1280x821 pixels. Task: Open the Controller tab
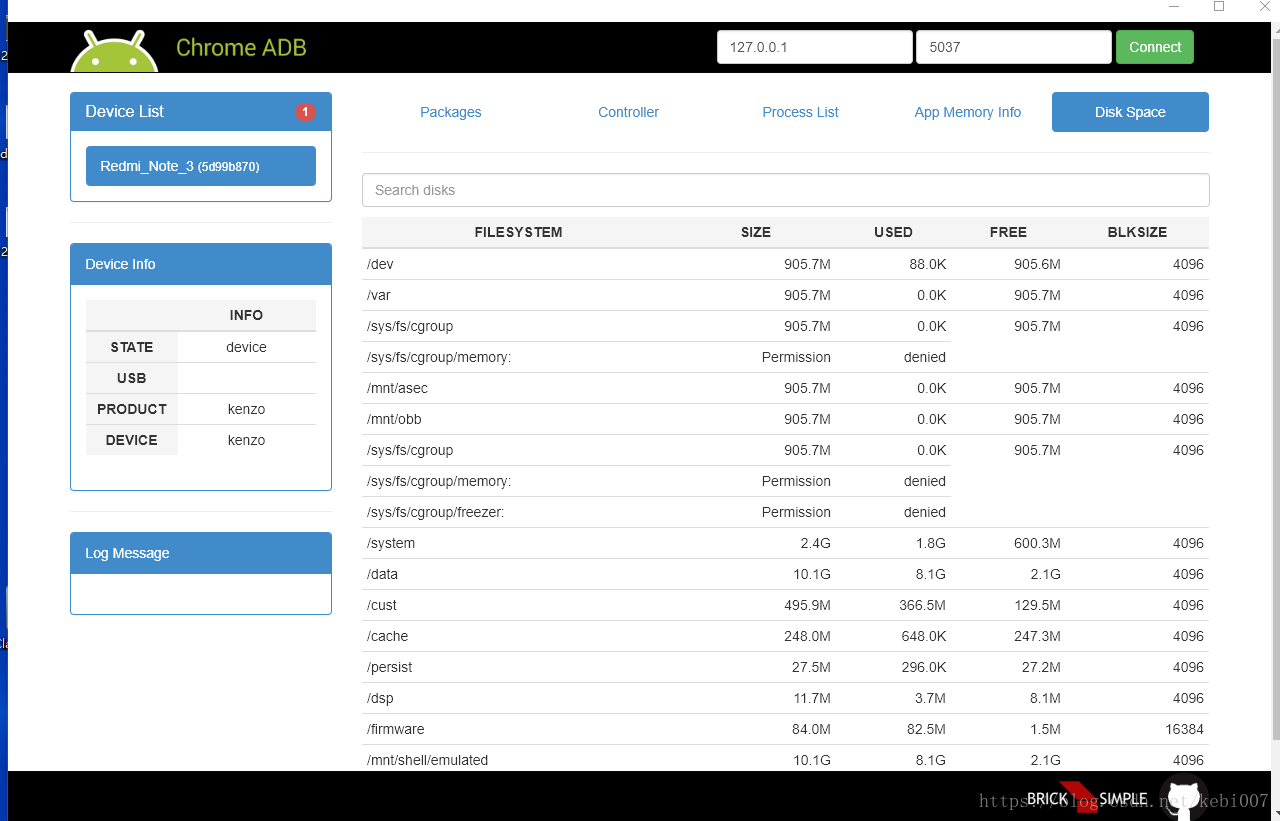pos(628,112)
